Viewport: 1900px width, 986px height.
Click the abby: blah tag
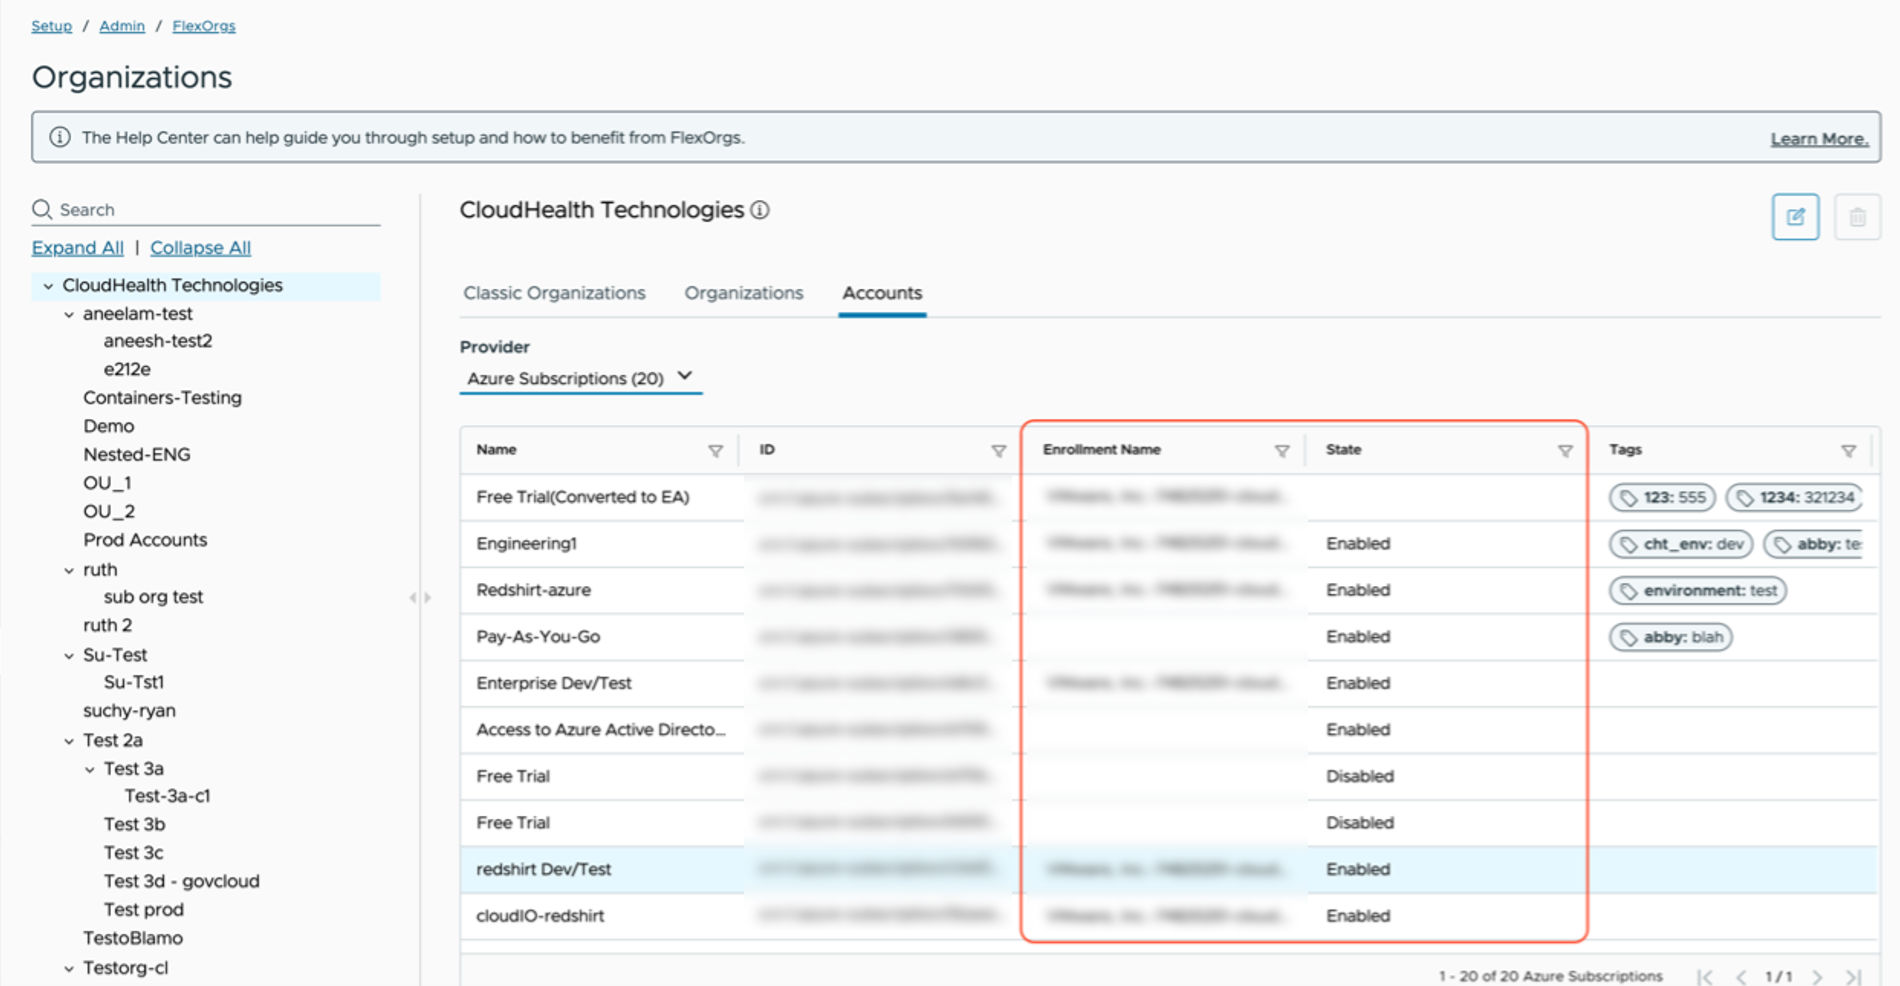(x=1670, y=637)
